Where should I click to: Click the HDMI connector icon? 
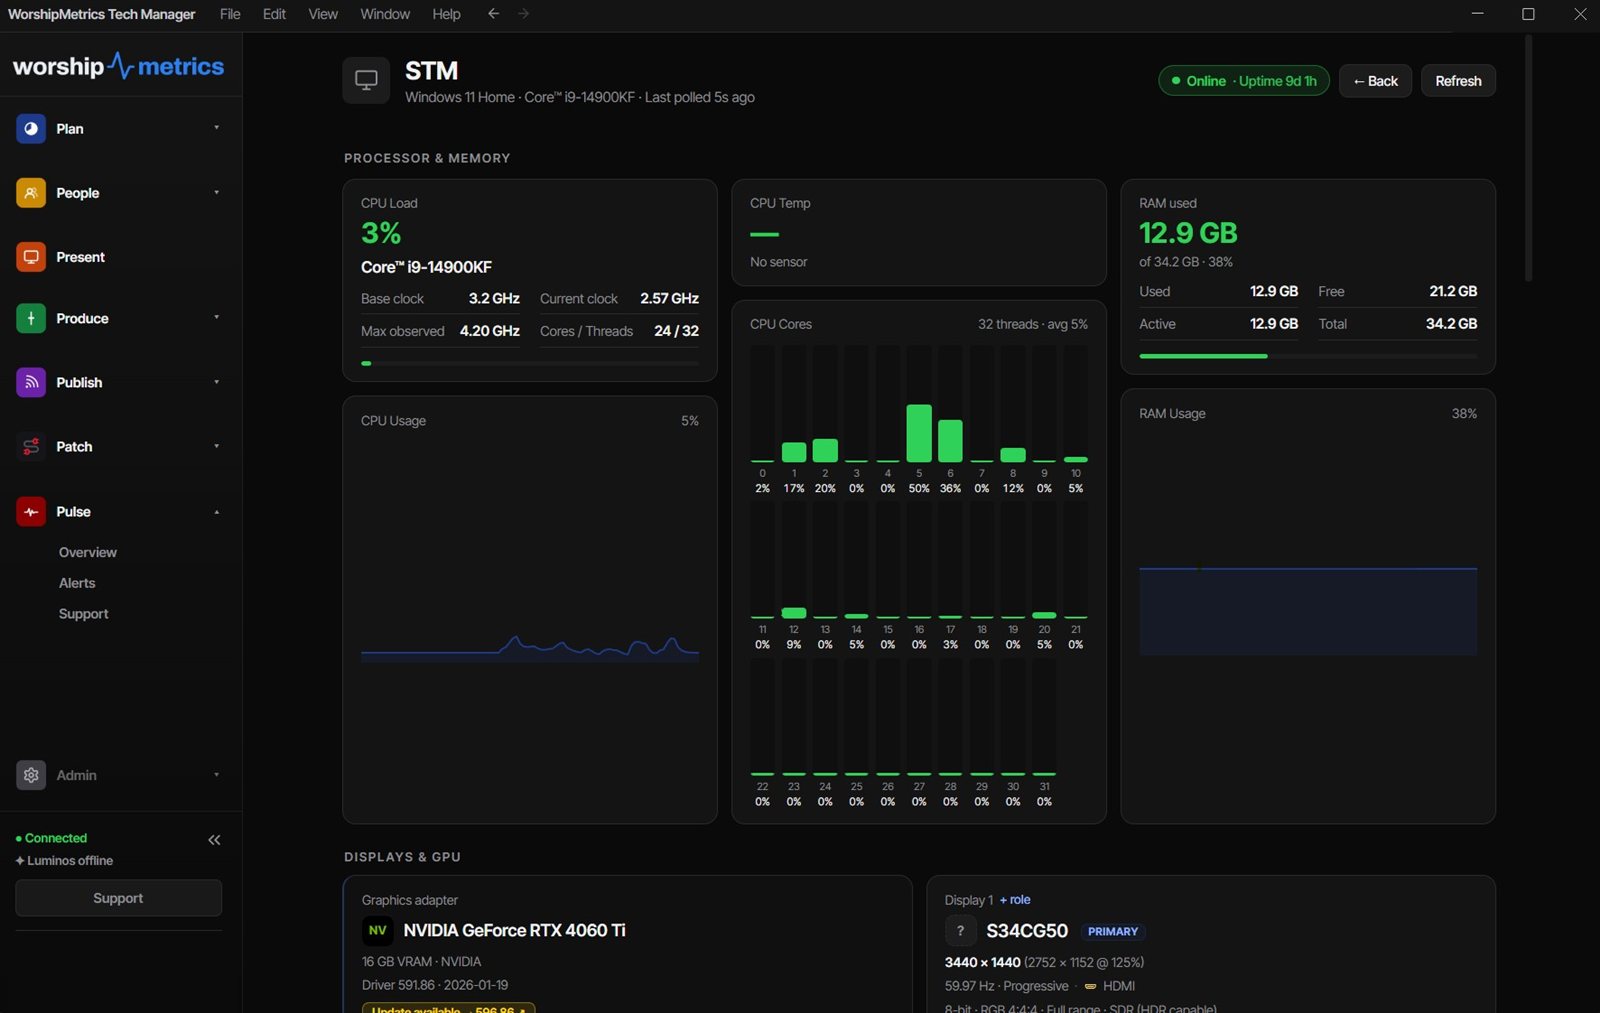[1090, 986]
